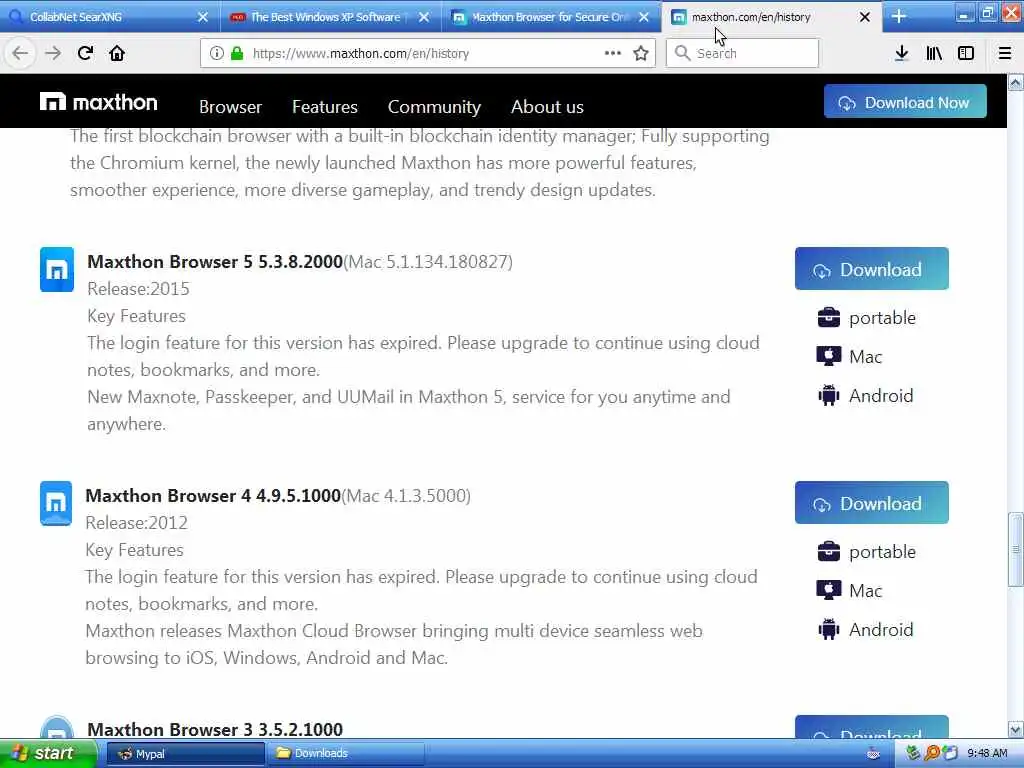Open page actions three-dot menu
Viewport: 1024px width, 768px height.
[x=613, y=53]
